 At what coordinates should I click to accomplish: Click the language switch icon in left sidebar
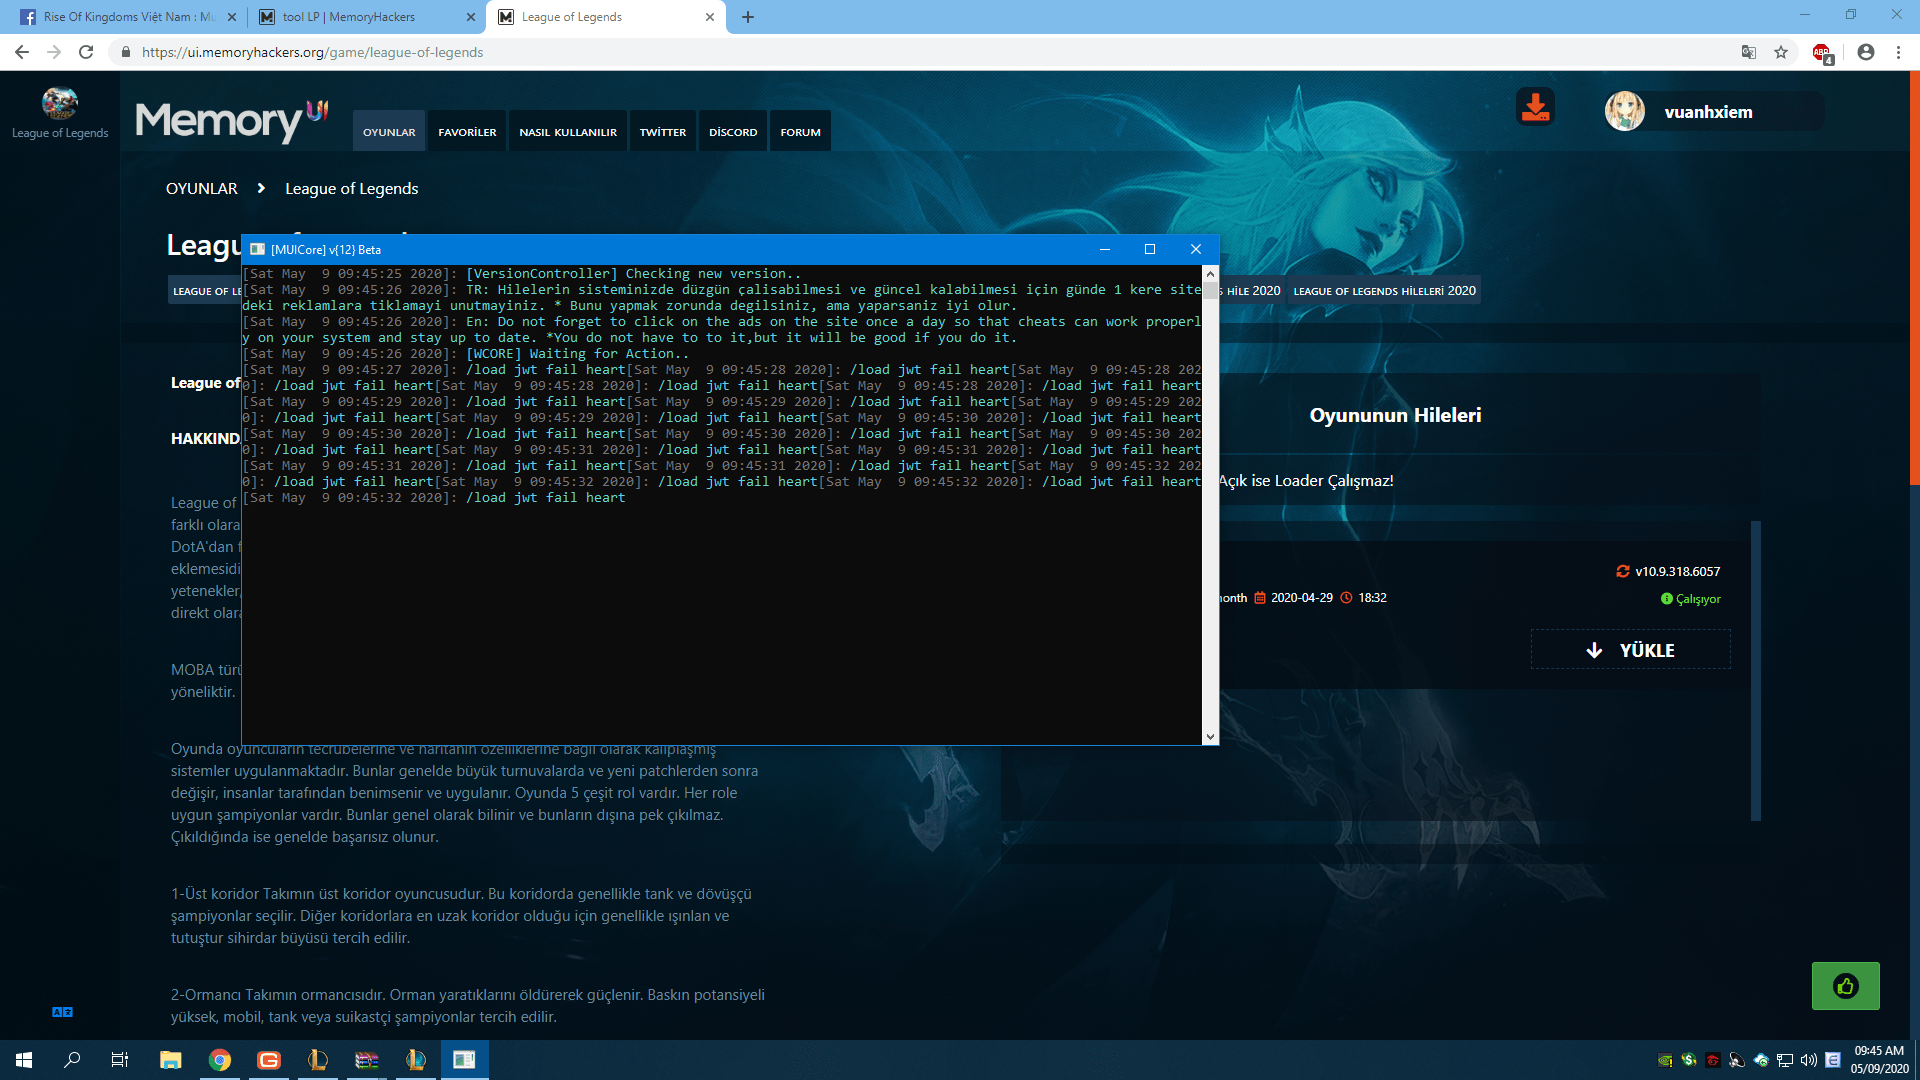coord(62,1012)
